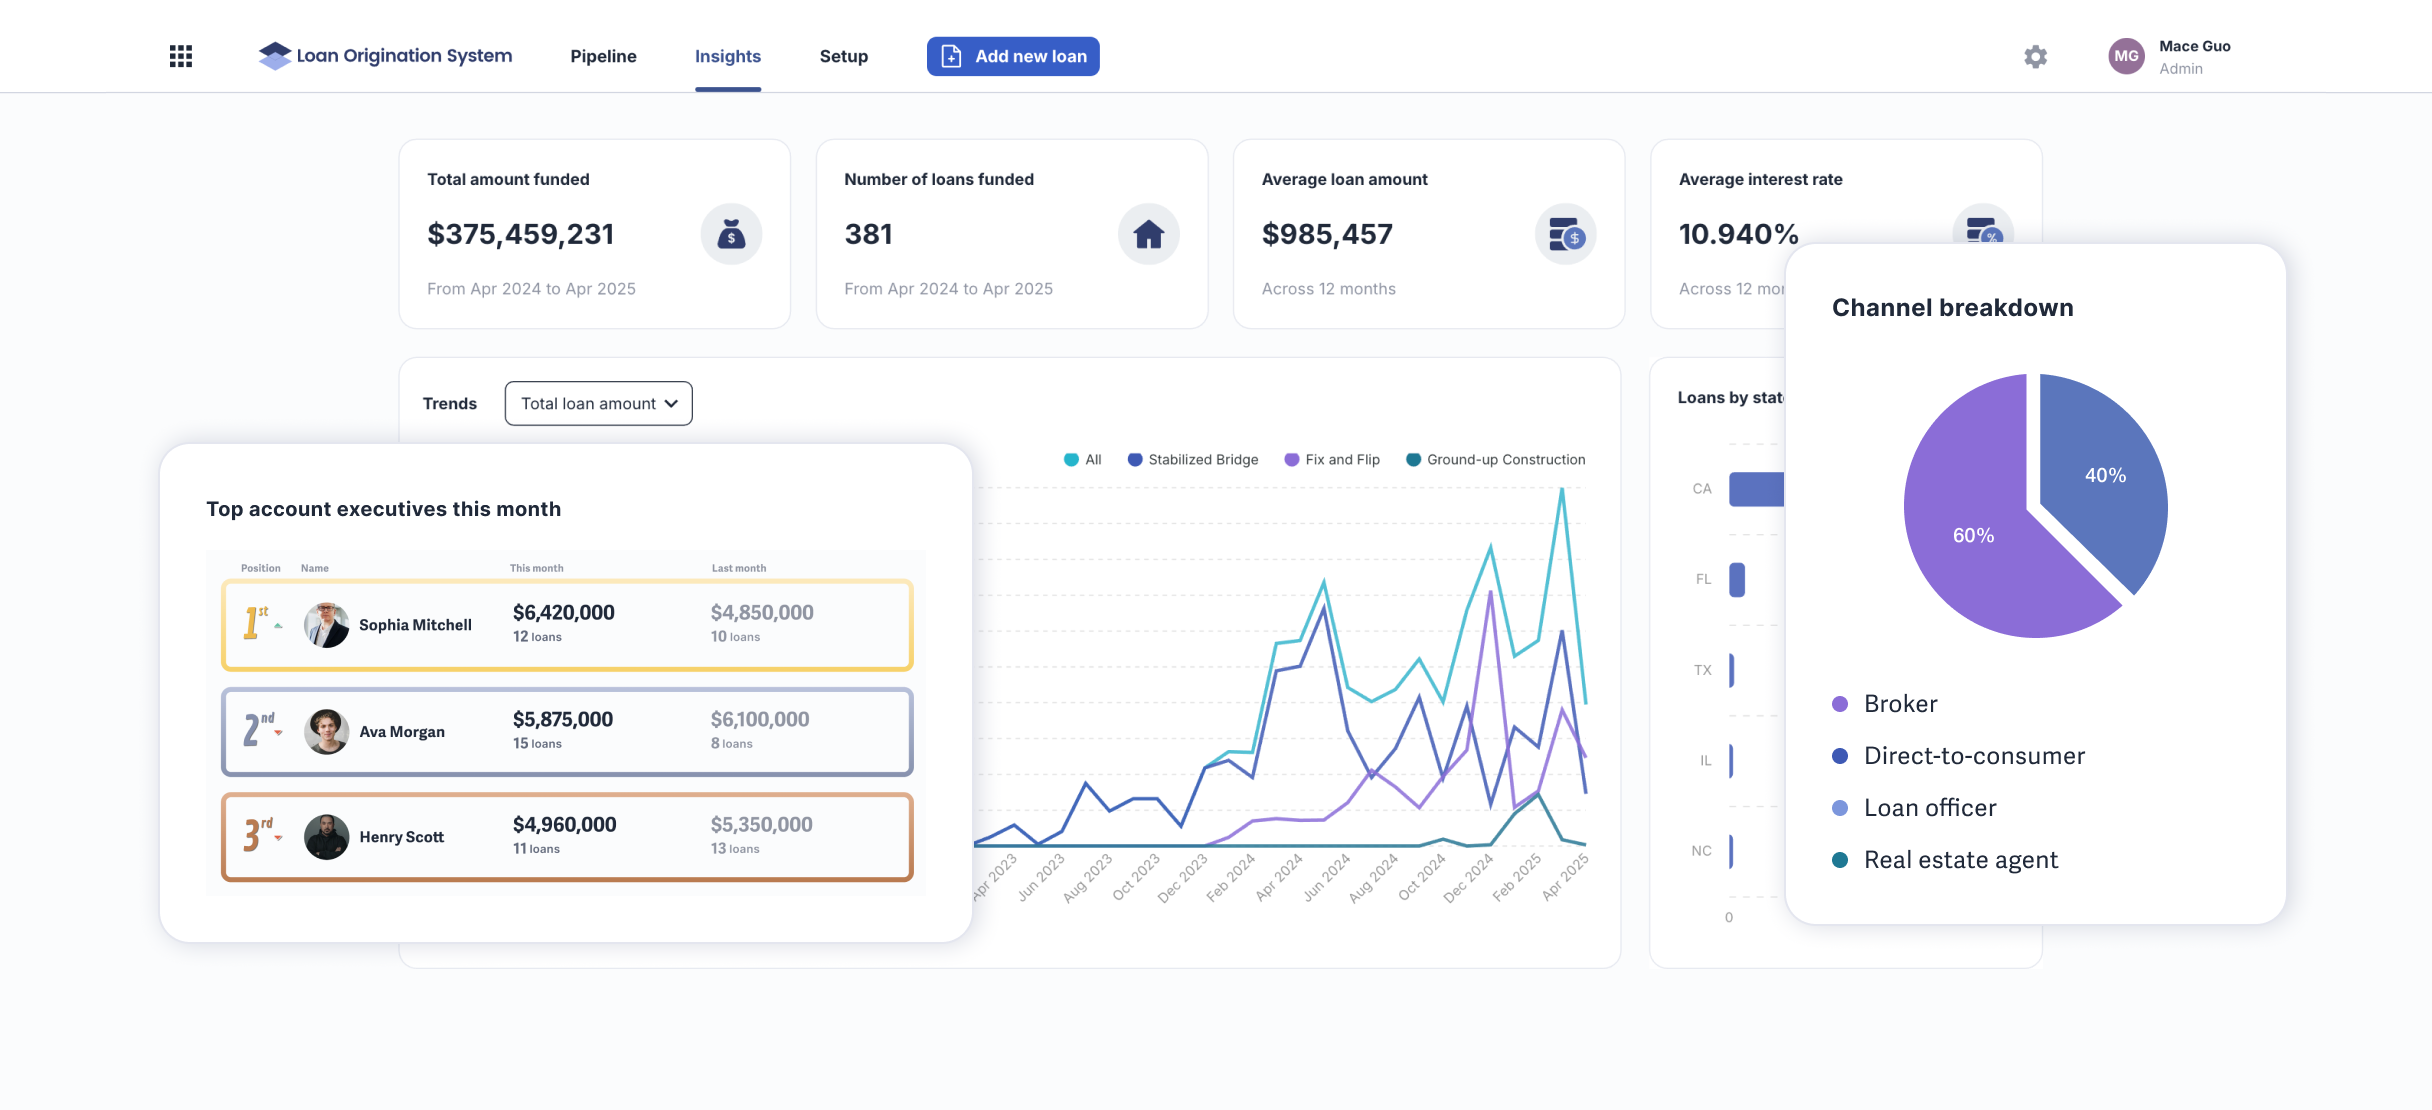
Task: Select the Broker legend dot in Channel breakdown
Action: point(1840,704)
